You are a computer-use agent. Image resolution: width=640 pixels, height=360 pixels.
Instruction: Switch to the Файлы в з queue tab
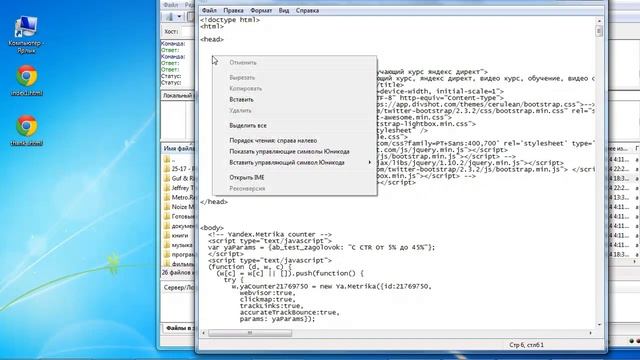(x=180, y=328)
